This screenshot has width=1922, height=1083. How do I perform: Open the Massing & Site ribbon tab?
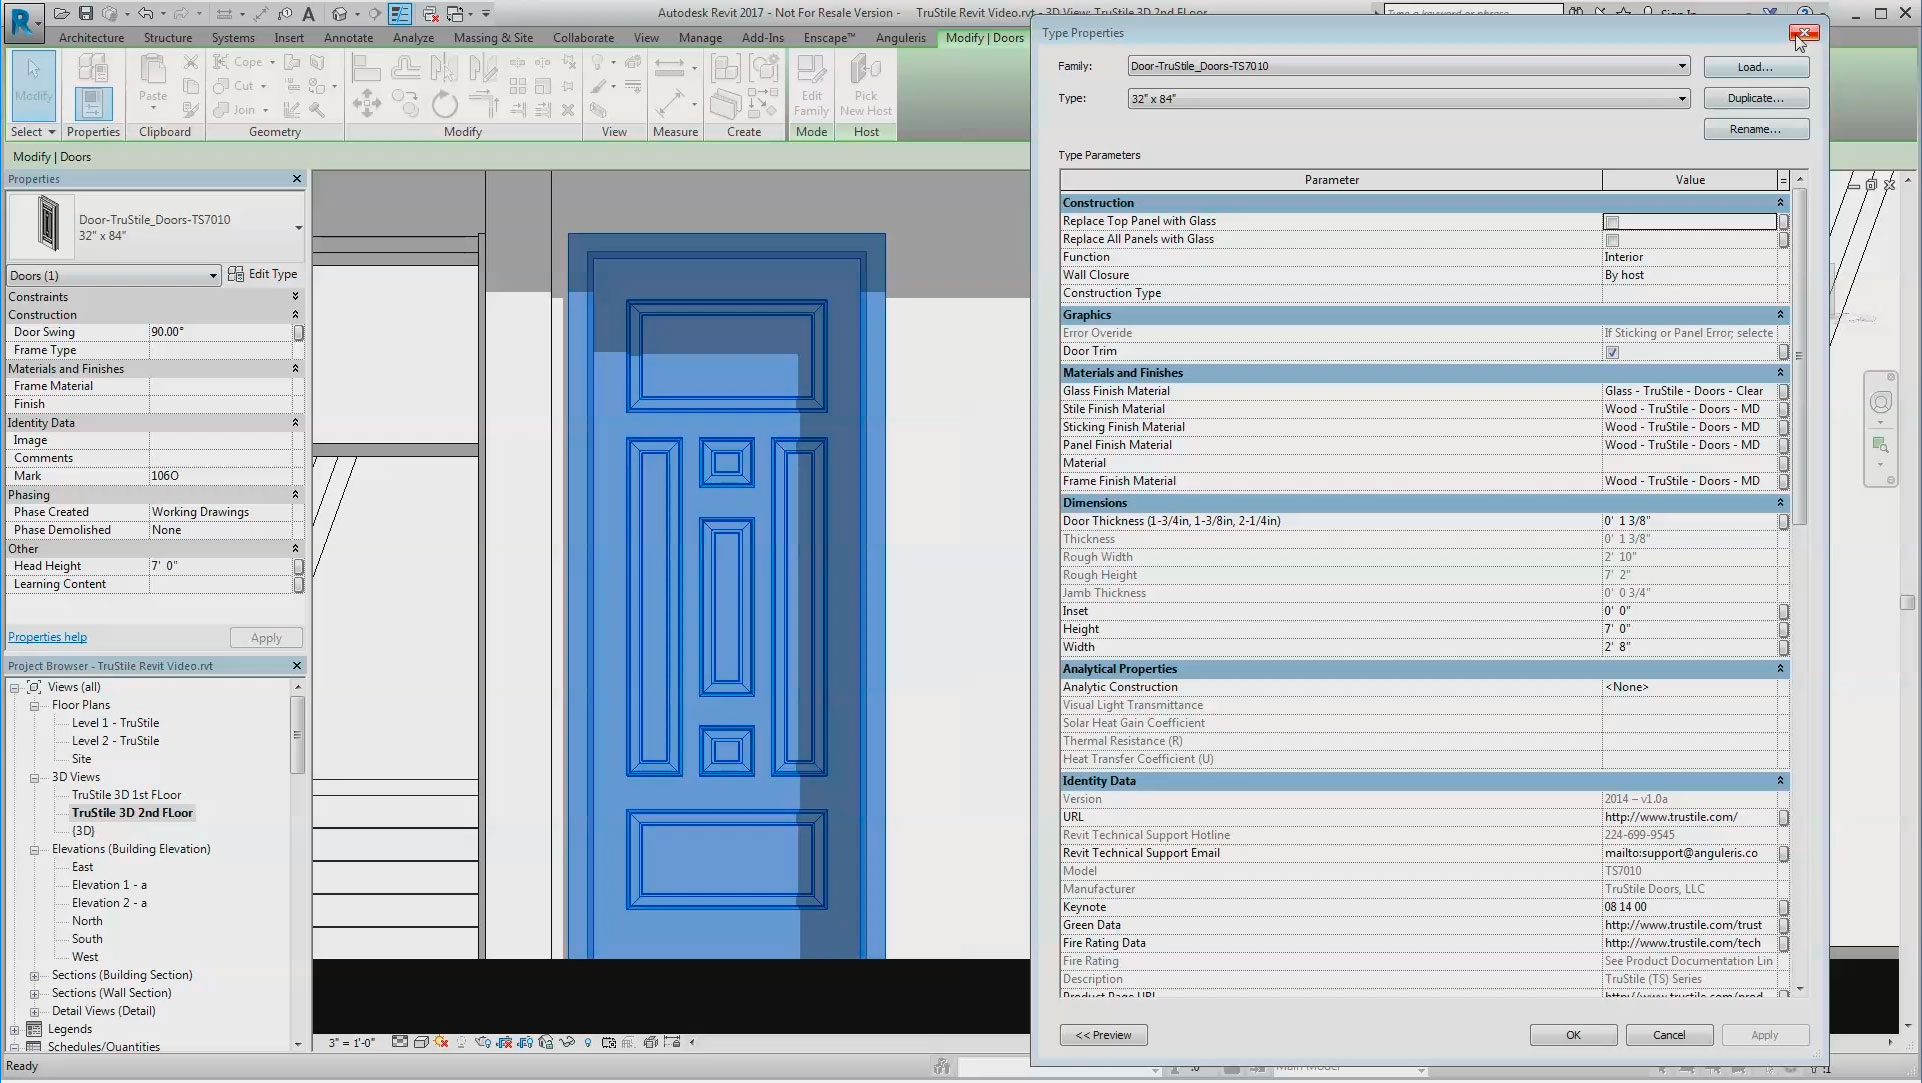click(x=493, y=38)
